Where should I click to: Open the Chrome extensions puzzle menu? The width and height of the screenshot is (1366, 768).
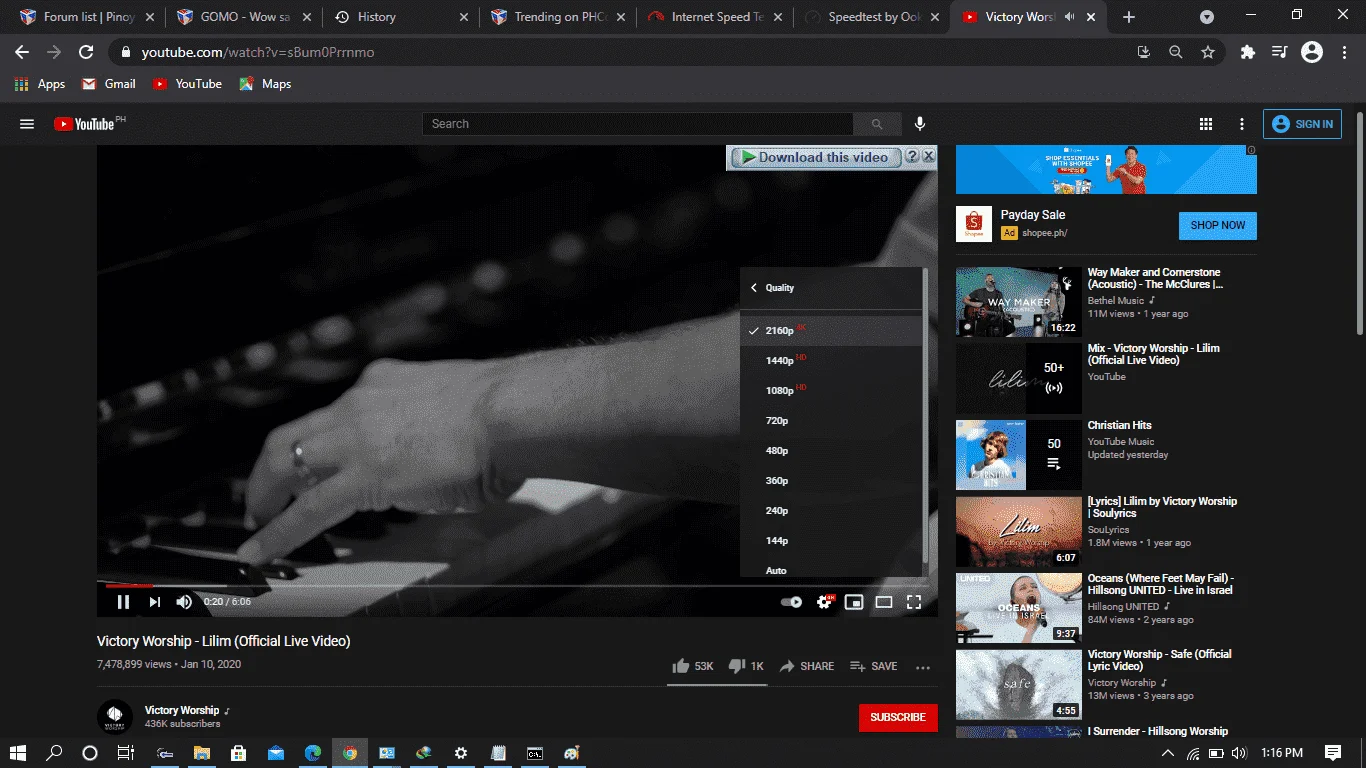1247,52
